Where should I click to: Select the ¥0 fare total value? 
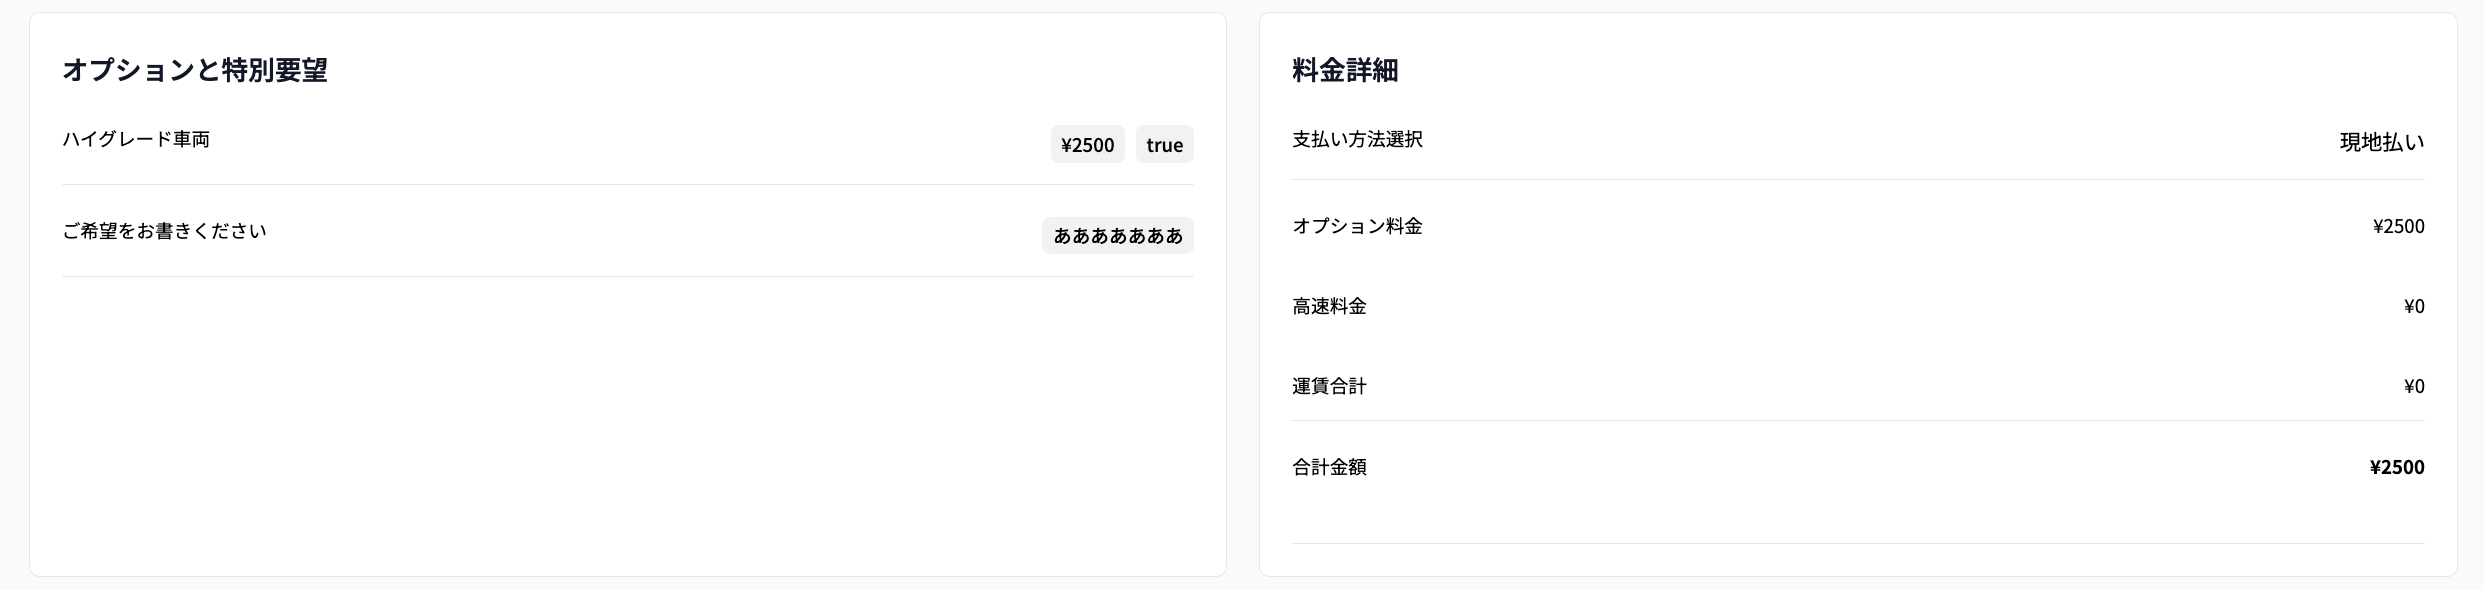(2414, 386)
